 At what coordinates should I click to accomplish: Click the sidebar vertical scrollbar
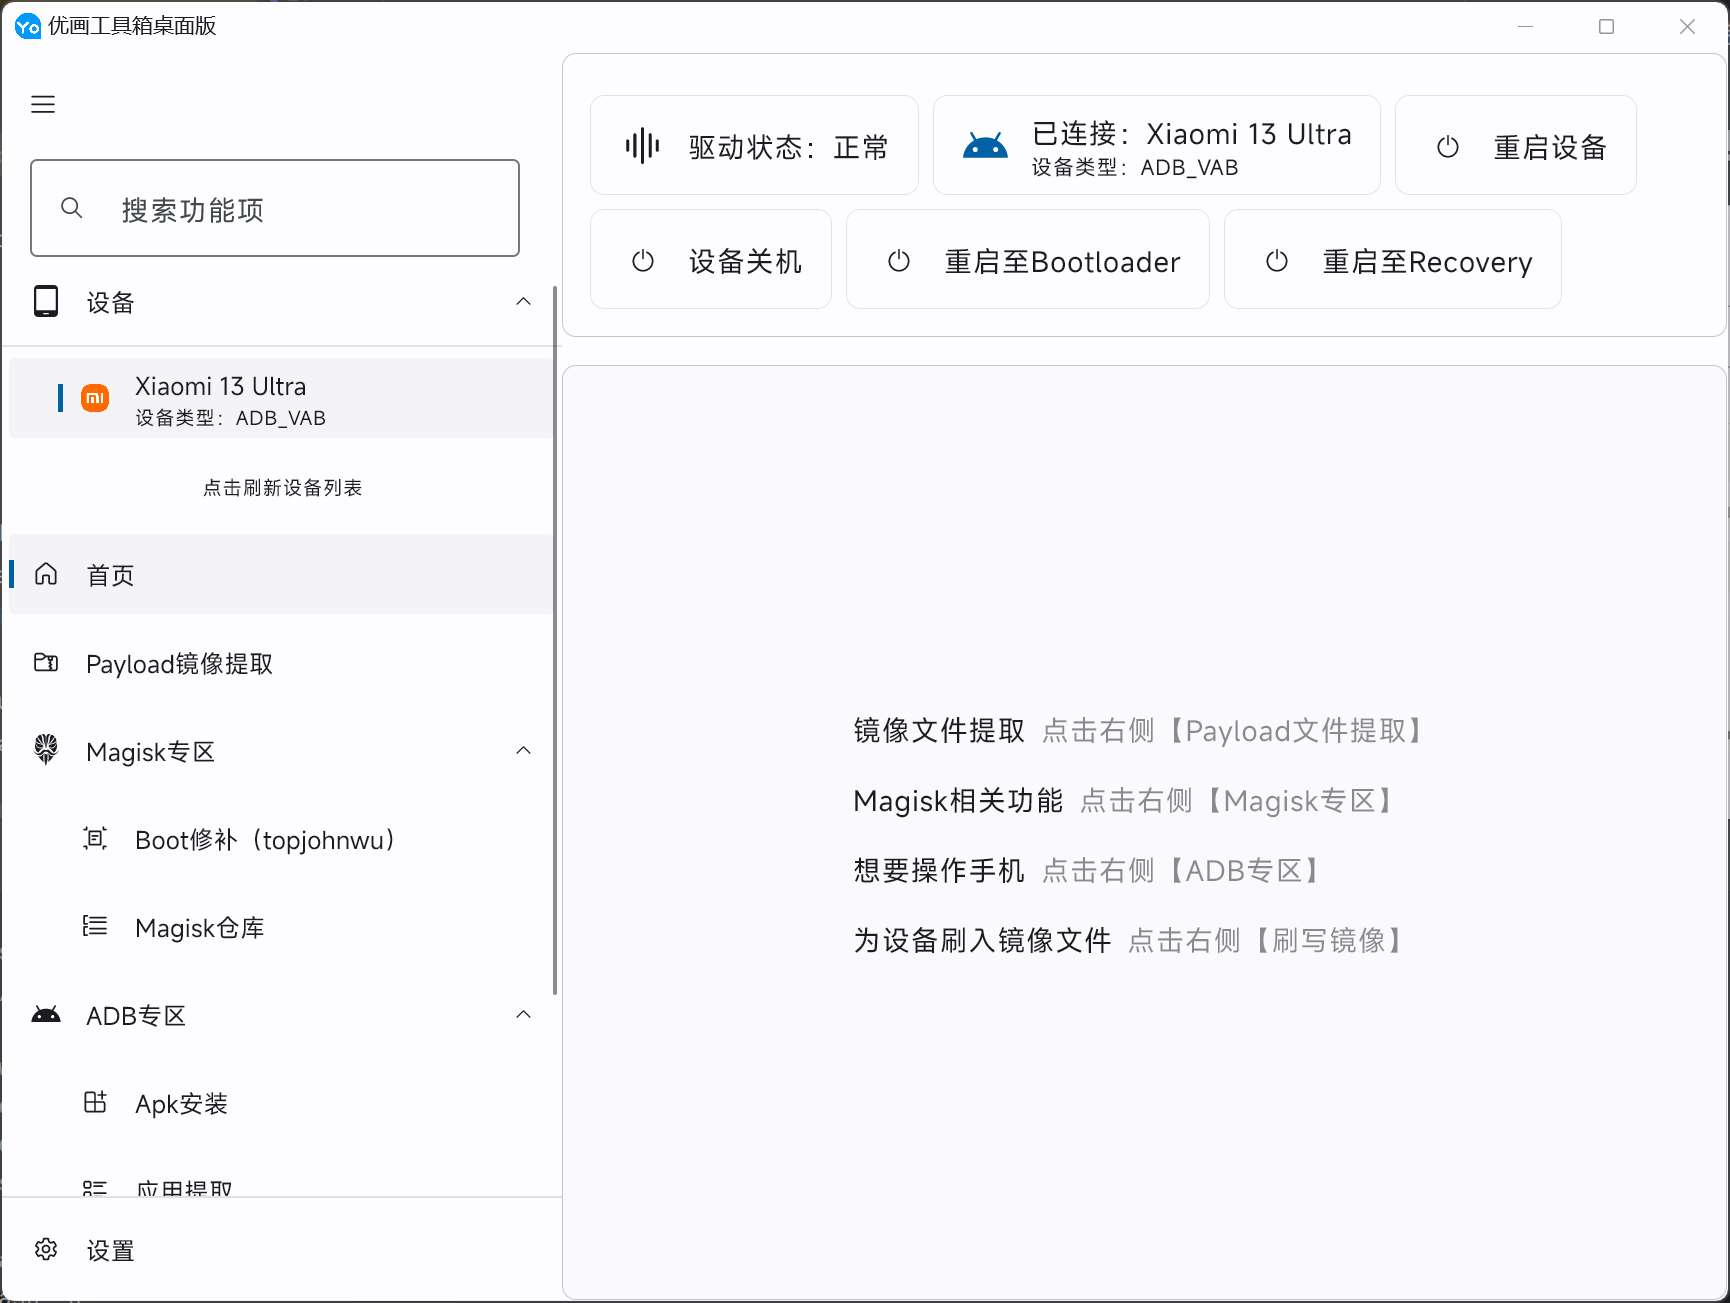pyautogui.click(x=555, y=640)
